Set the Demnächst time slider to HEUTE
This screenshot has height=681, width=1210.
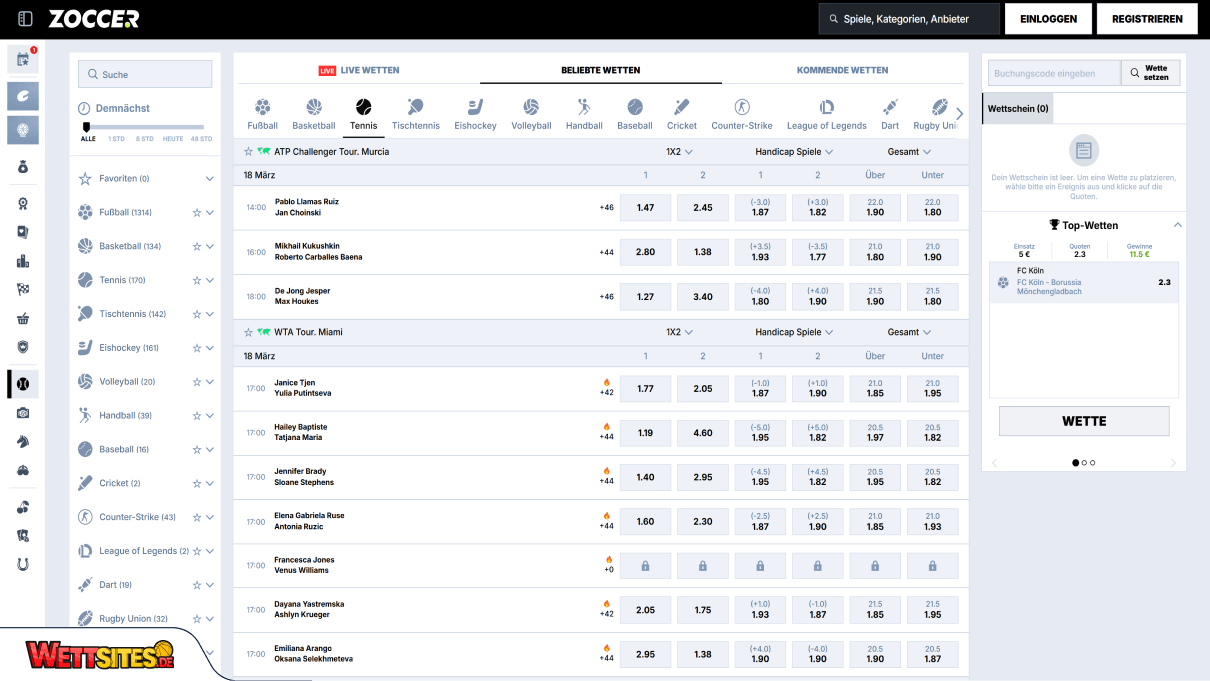pyautogui.click(x=173, y=128)
